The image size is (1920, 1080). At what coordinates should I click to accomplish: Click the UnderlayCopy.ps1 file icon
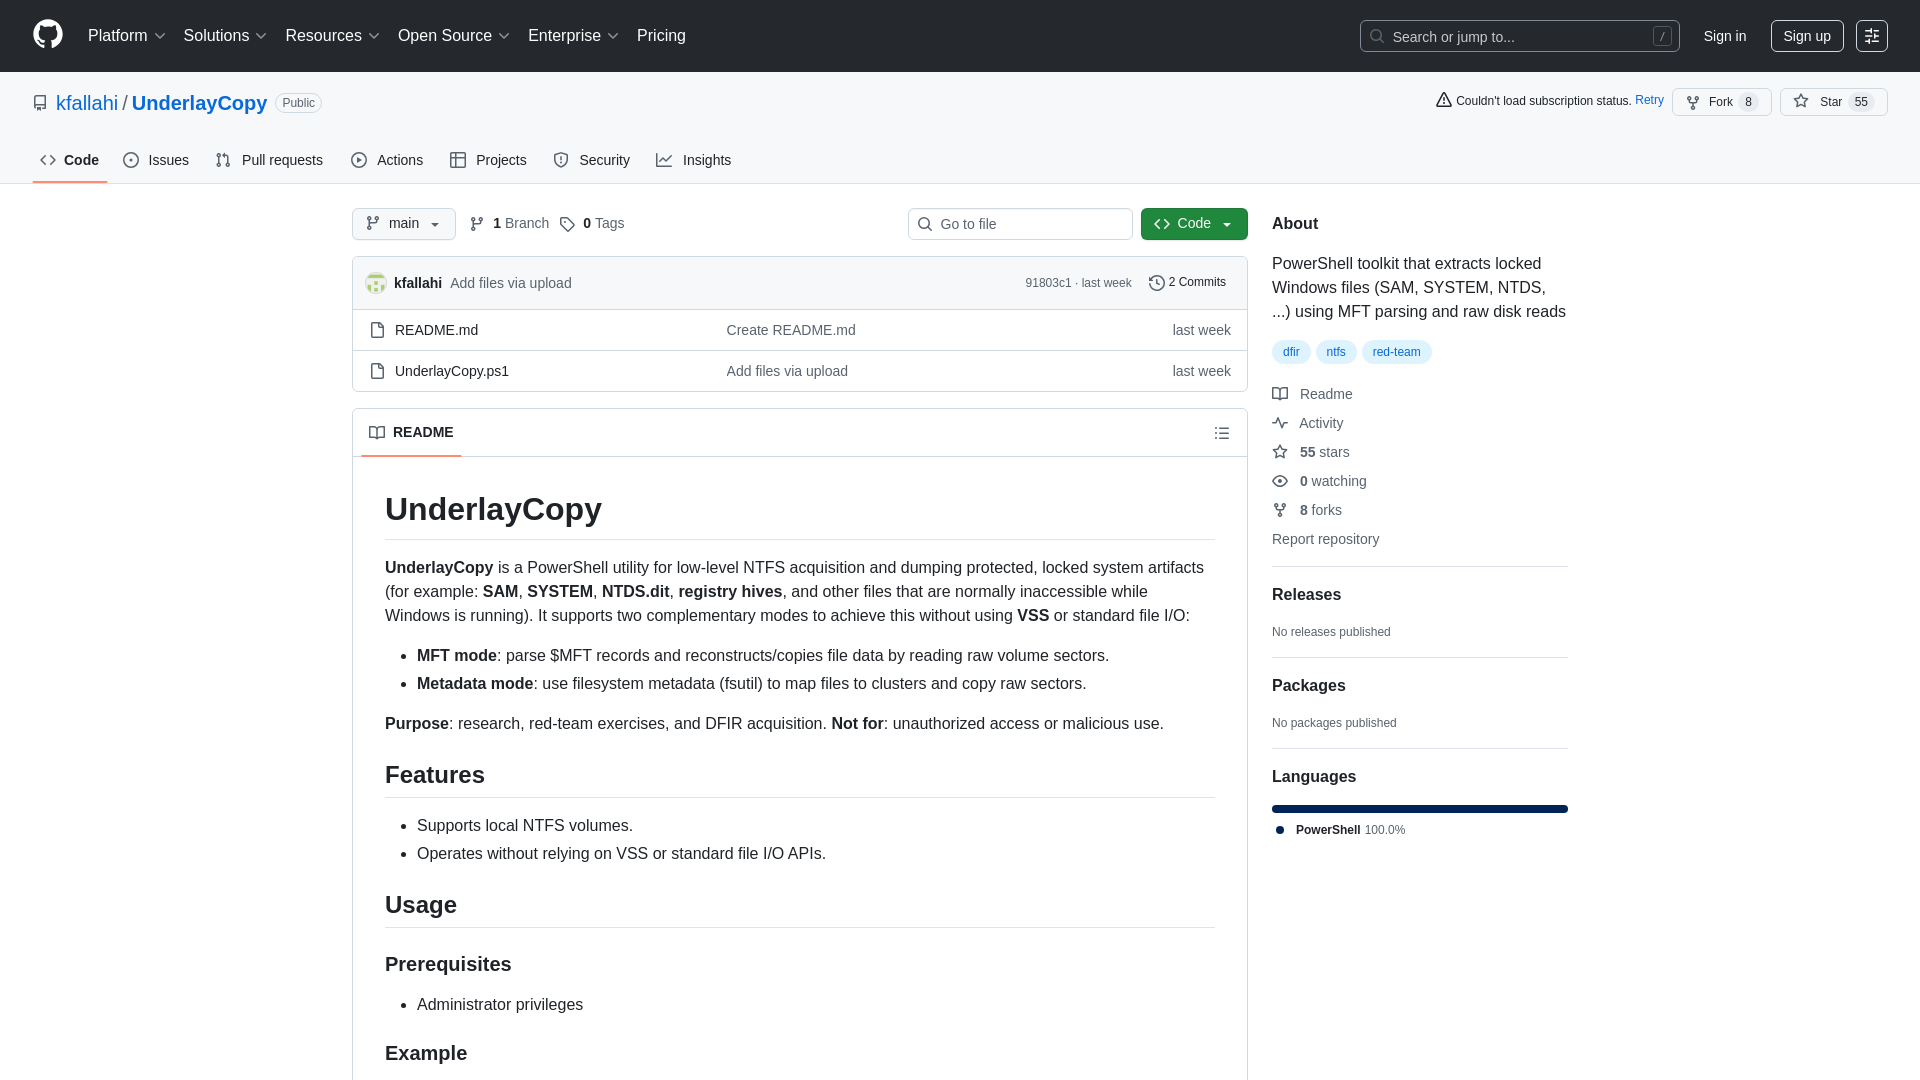(x=377, y=371)
